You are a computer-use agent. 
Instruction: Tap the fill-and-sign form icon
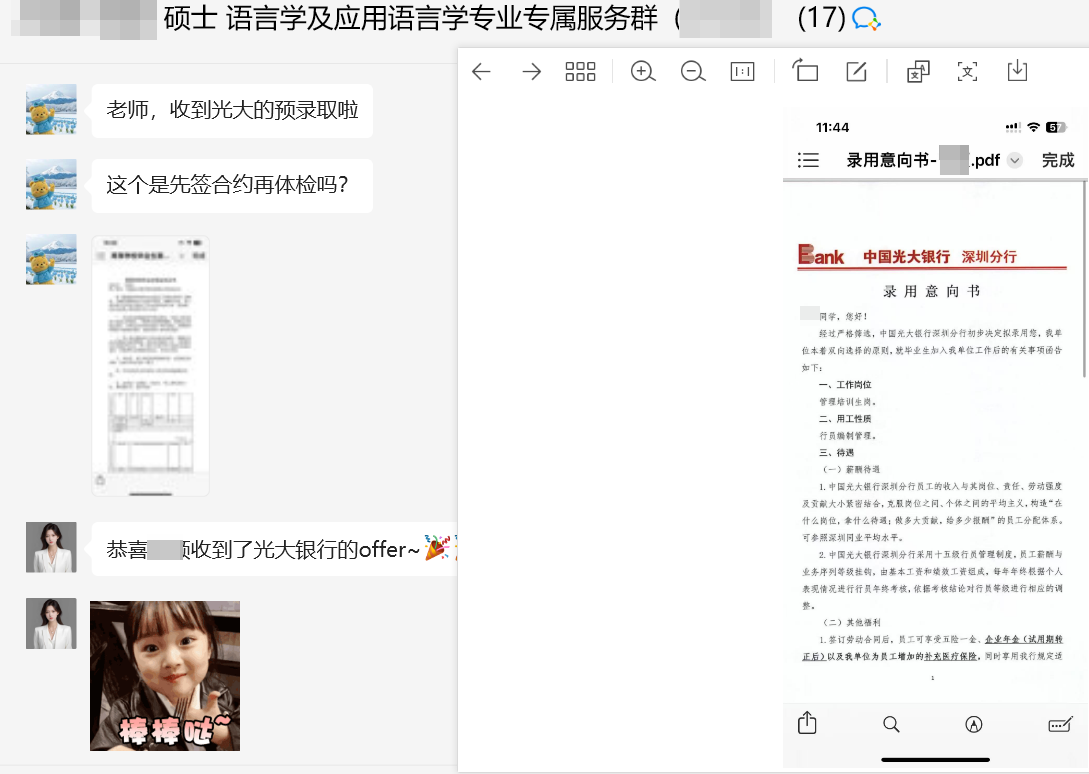click(1060, 724)
